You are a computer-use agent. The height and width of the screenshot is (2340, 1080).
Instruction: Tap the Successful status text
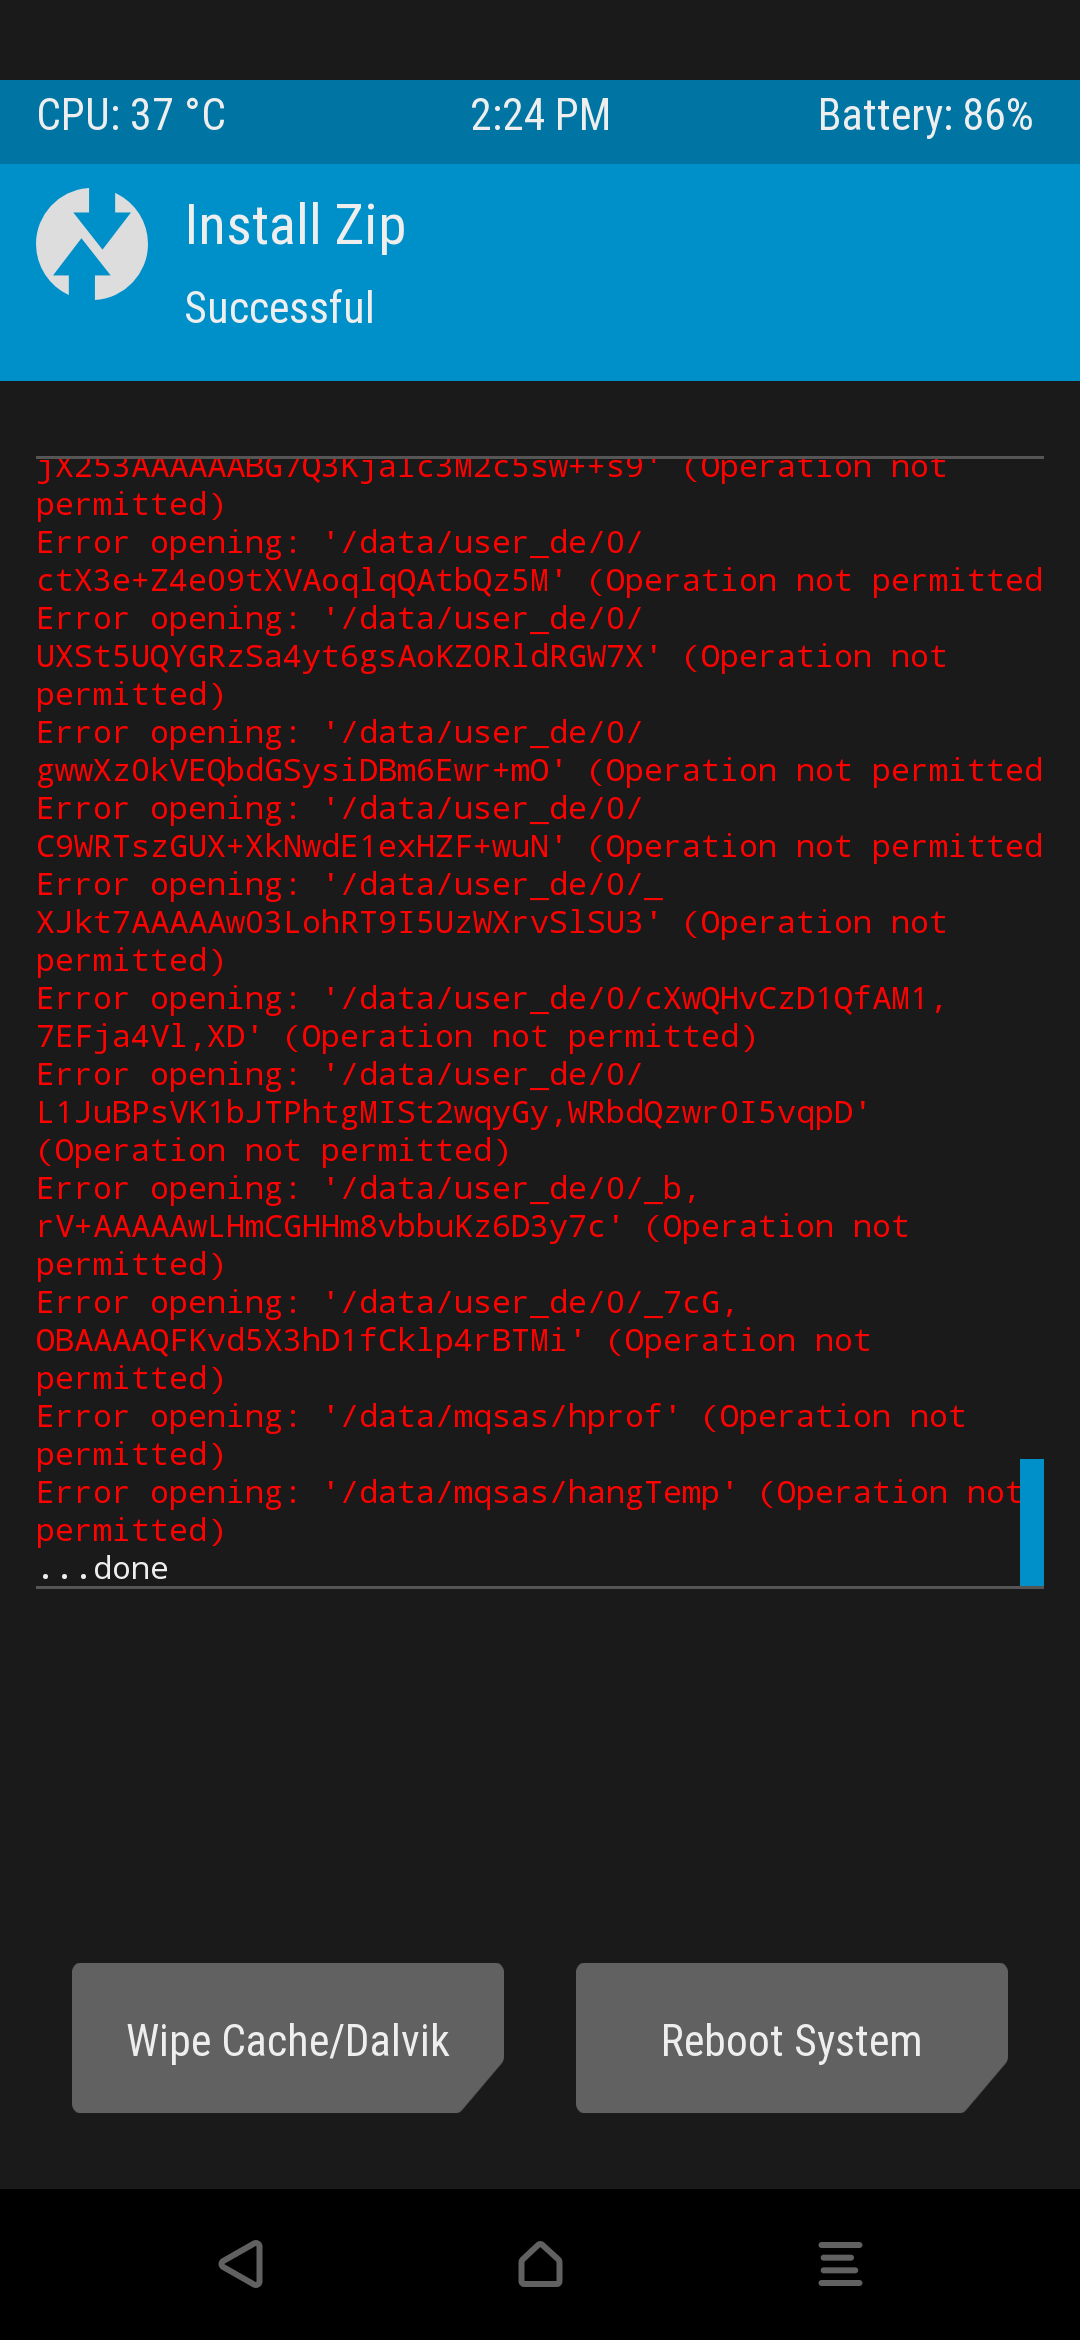point(279,307)
